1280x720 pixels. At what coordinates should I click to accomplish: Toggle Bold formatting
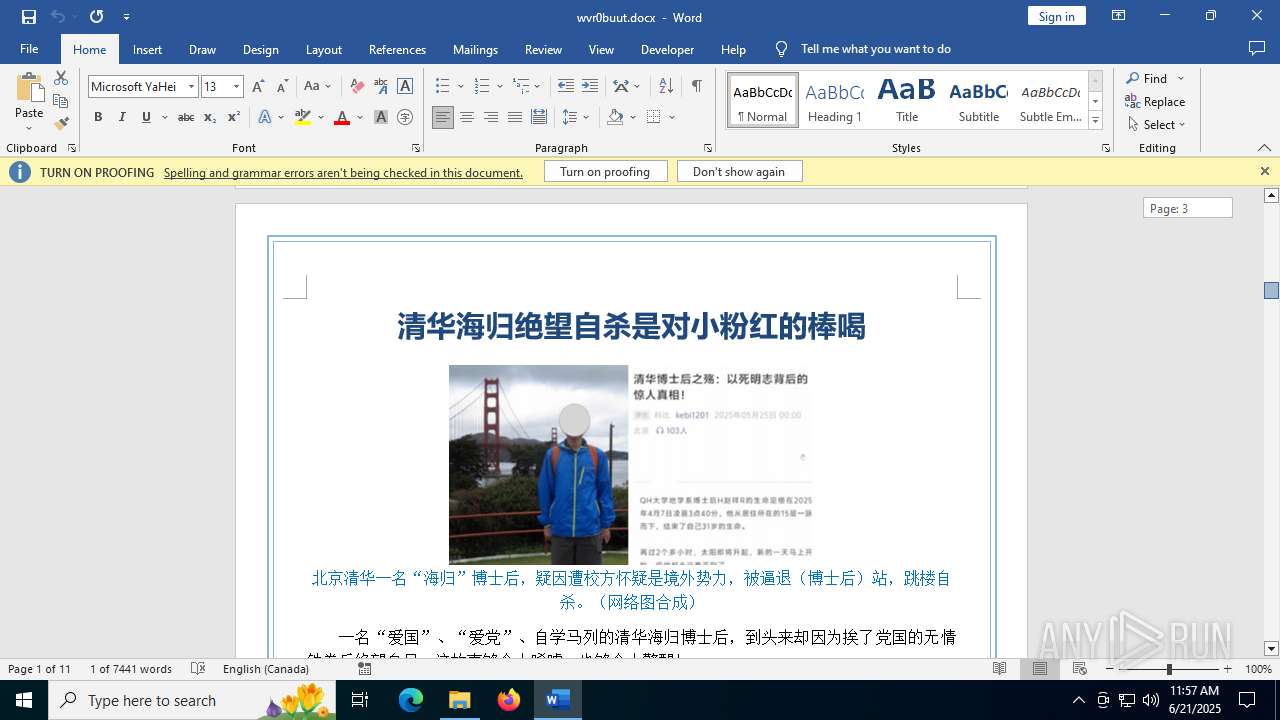pyautogui.click(x=98, y=117)
